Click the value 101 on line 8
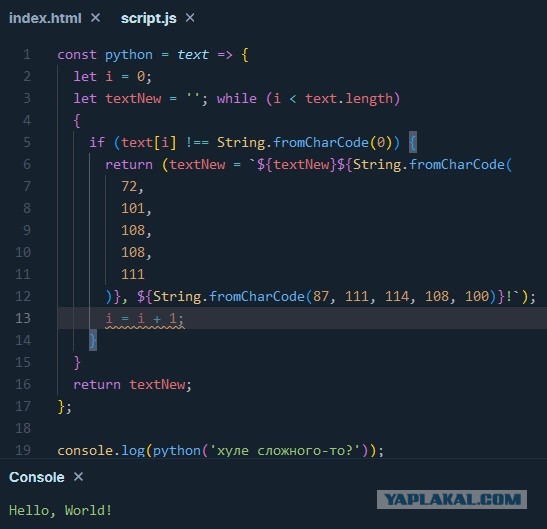The height and width of the screenshot is (529, 547). coord(133,209)
